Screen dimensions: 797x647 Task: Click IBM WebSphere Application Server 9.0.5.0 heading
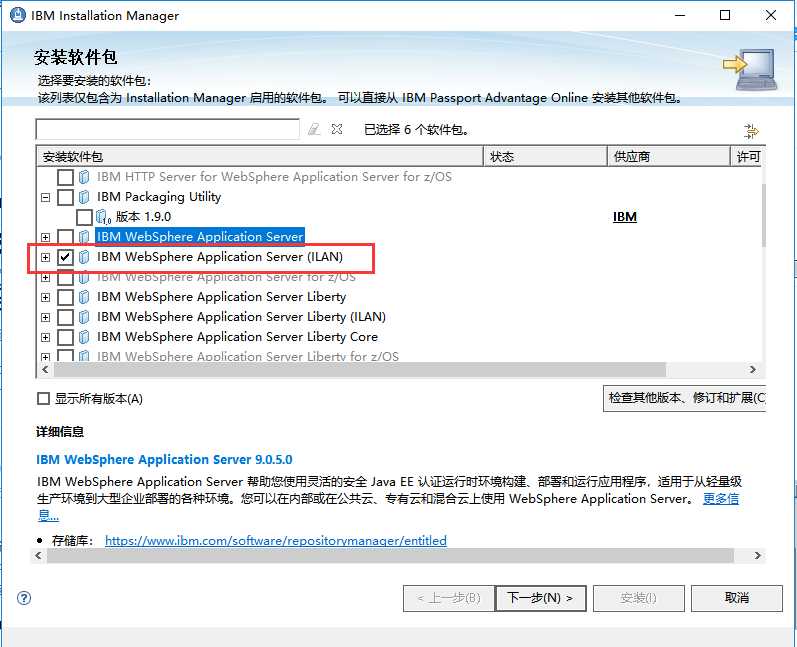click(164, 459)
